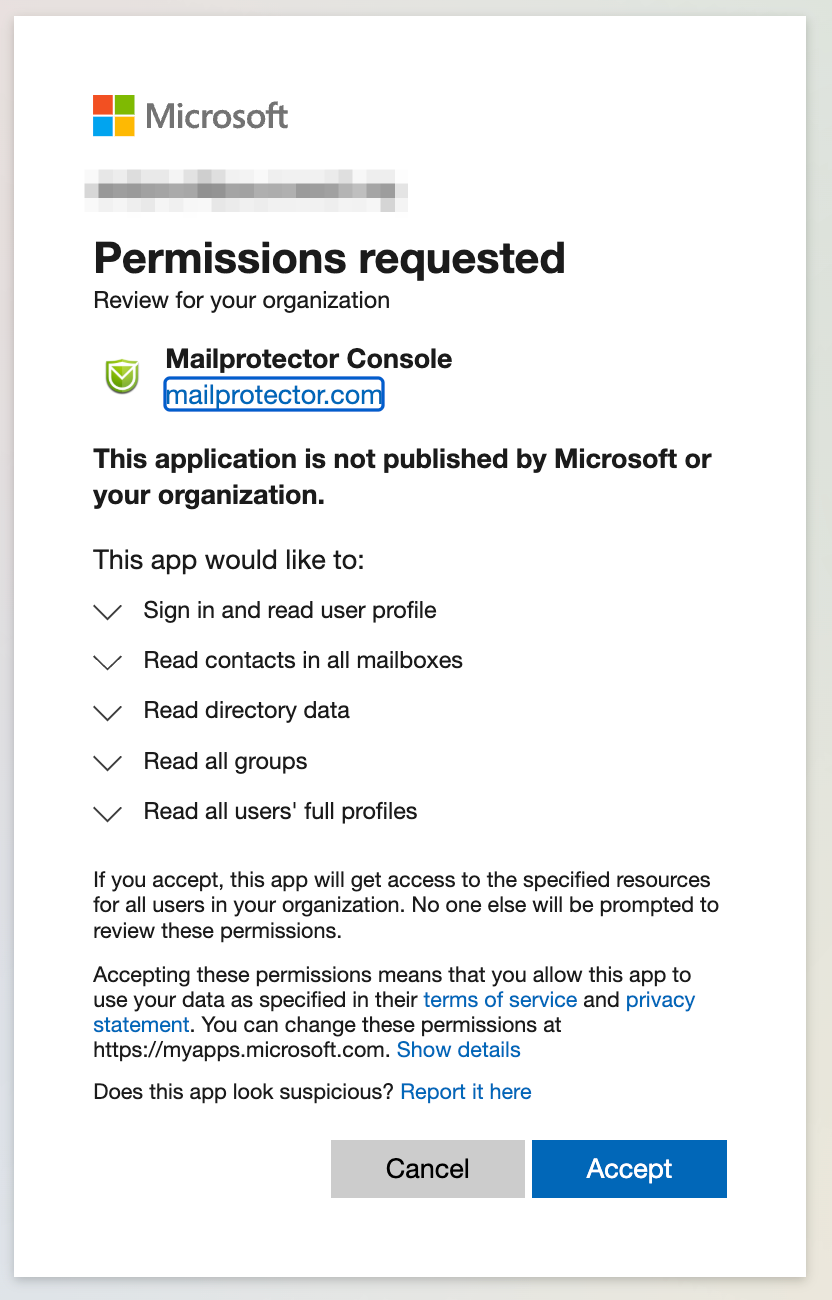
Task: Click the Mailprotector green shield icon
Action: pos(122,376)
